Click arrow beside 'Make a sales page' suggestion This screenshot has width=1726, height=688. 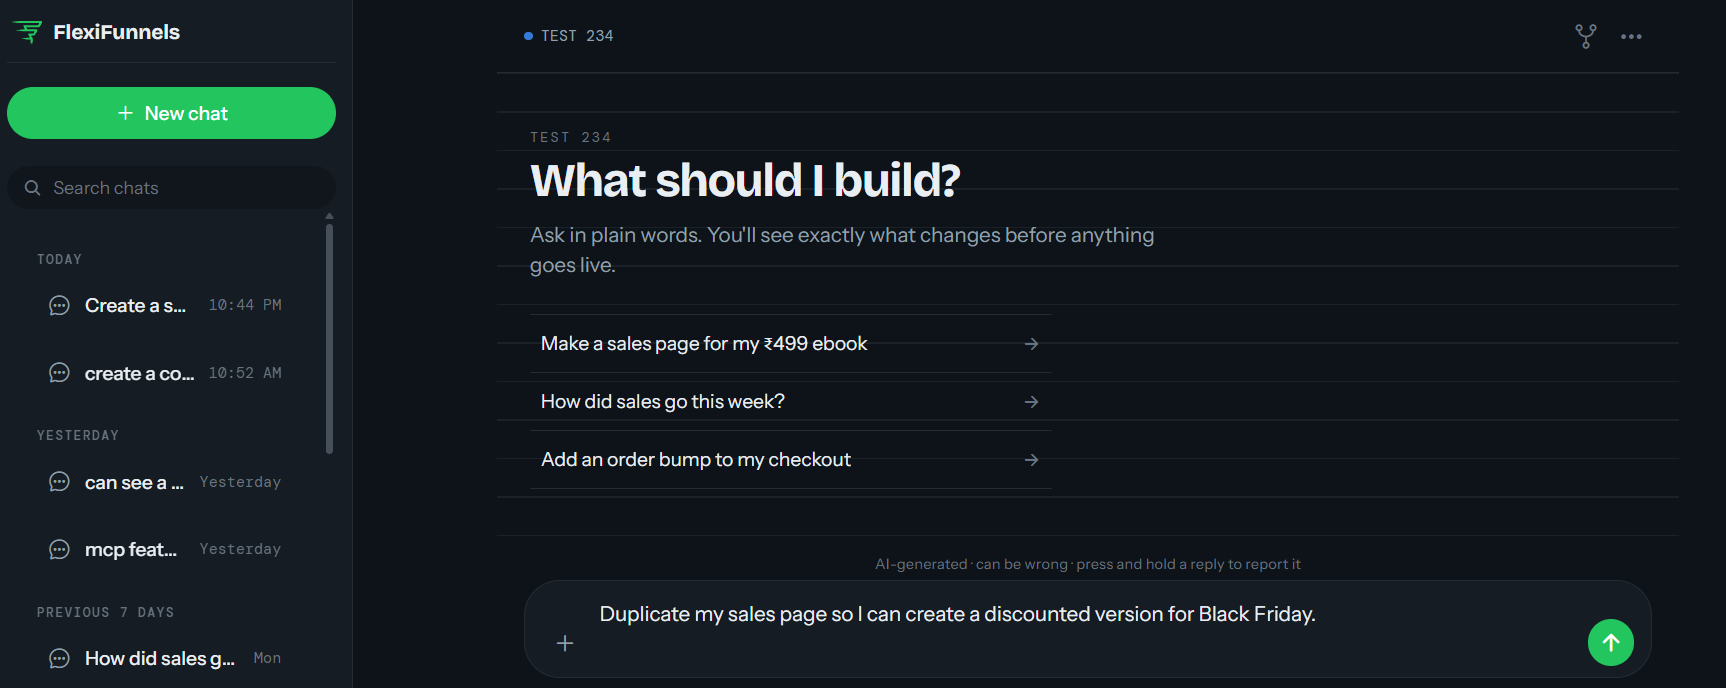(1031, 343)
